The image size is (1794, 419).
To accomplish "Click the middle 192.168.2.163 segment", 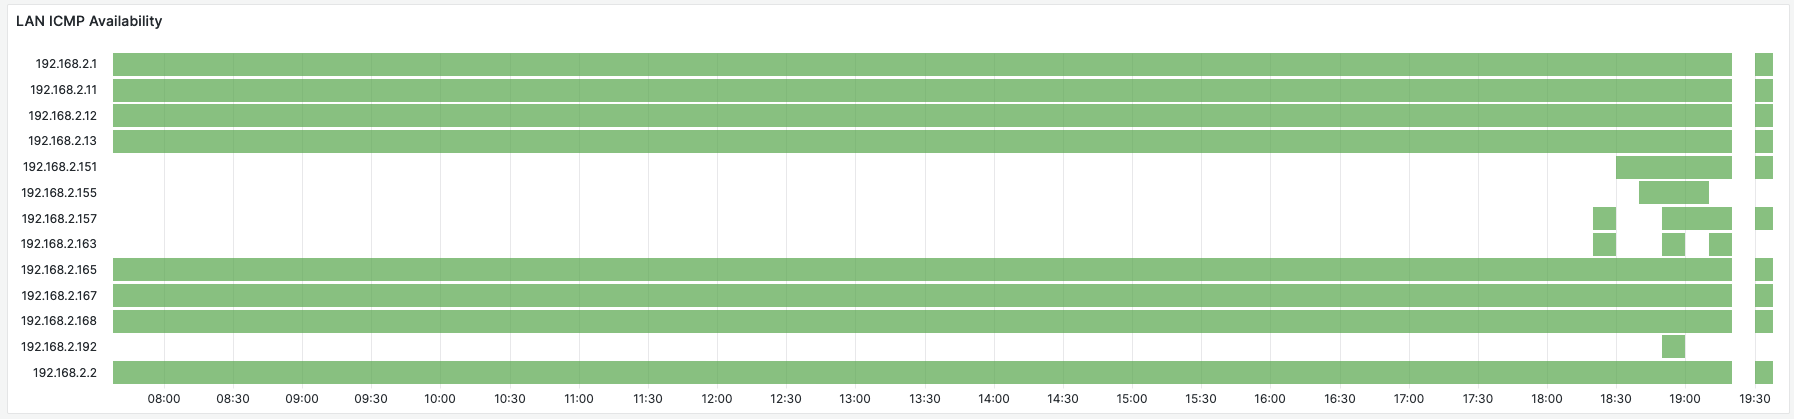I will coord(1673,244).
